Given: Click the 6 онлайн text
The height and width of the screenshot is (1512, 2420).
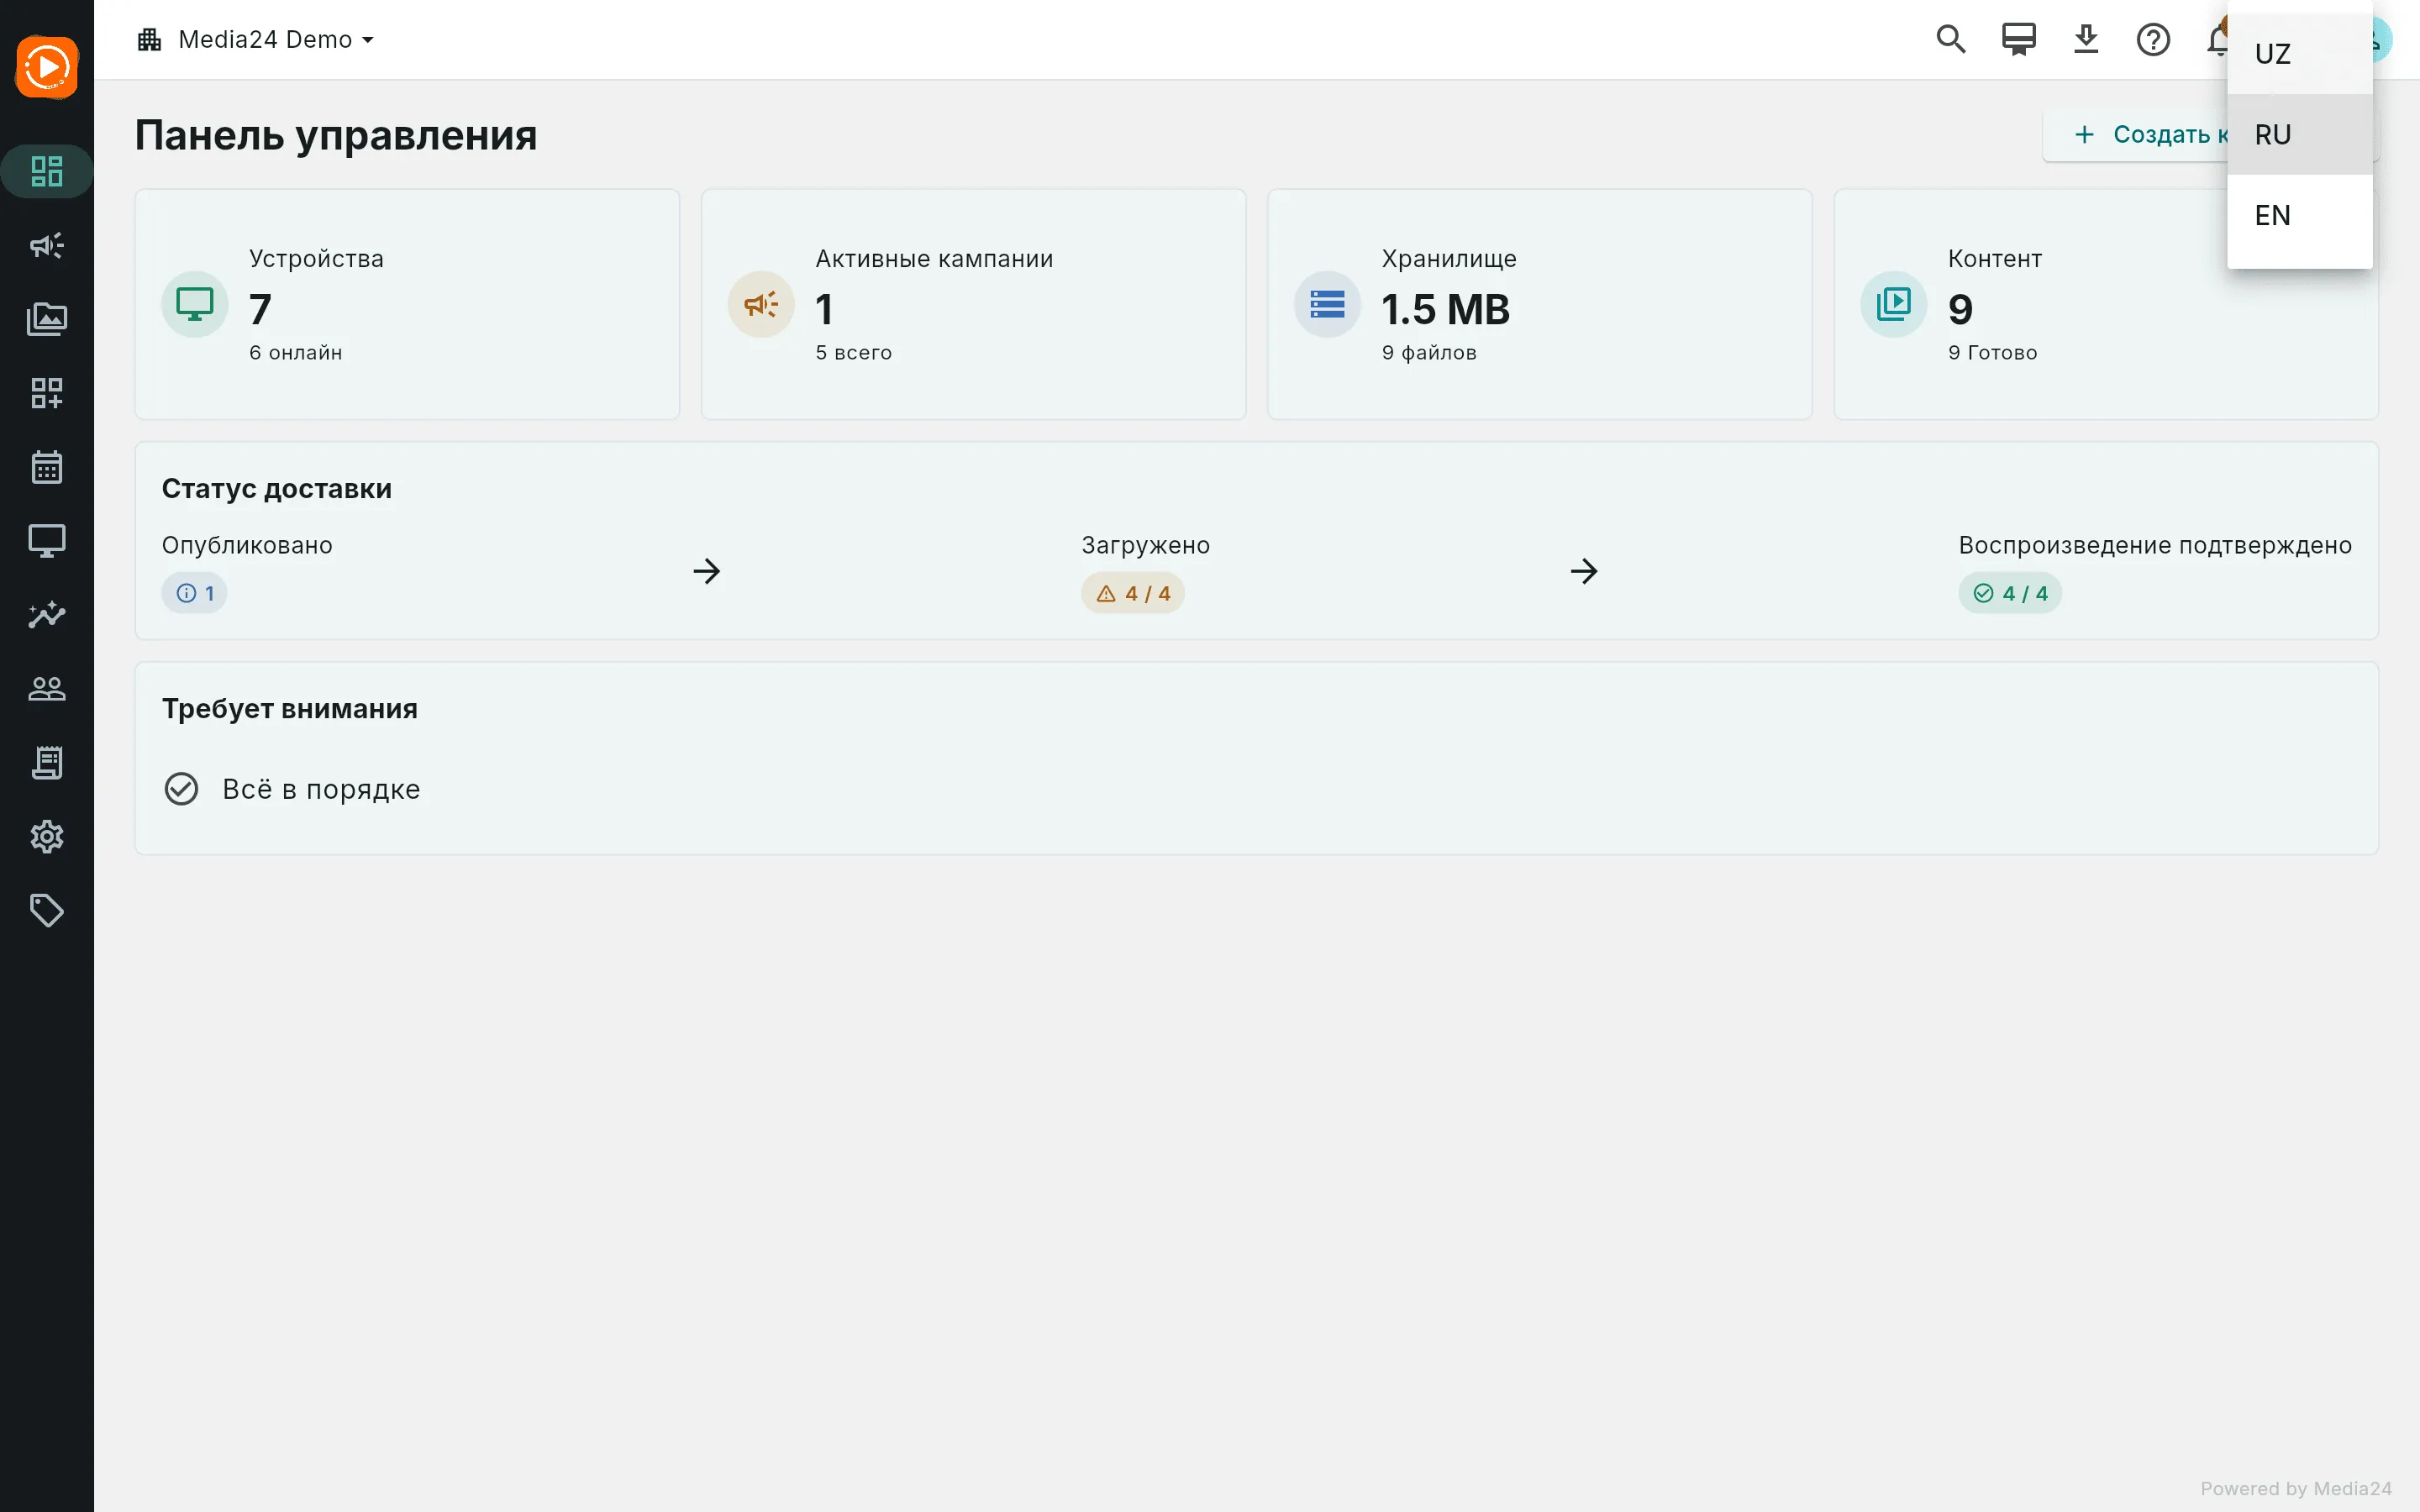Looking at the screenshot, I should click(x=296, y=352).
